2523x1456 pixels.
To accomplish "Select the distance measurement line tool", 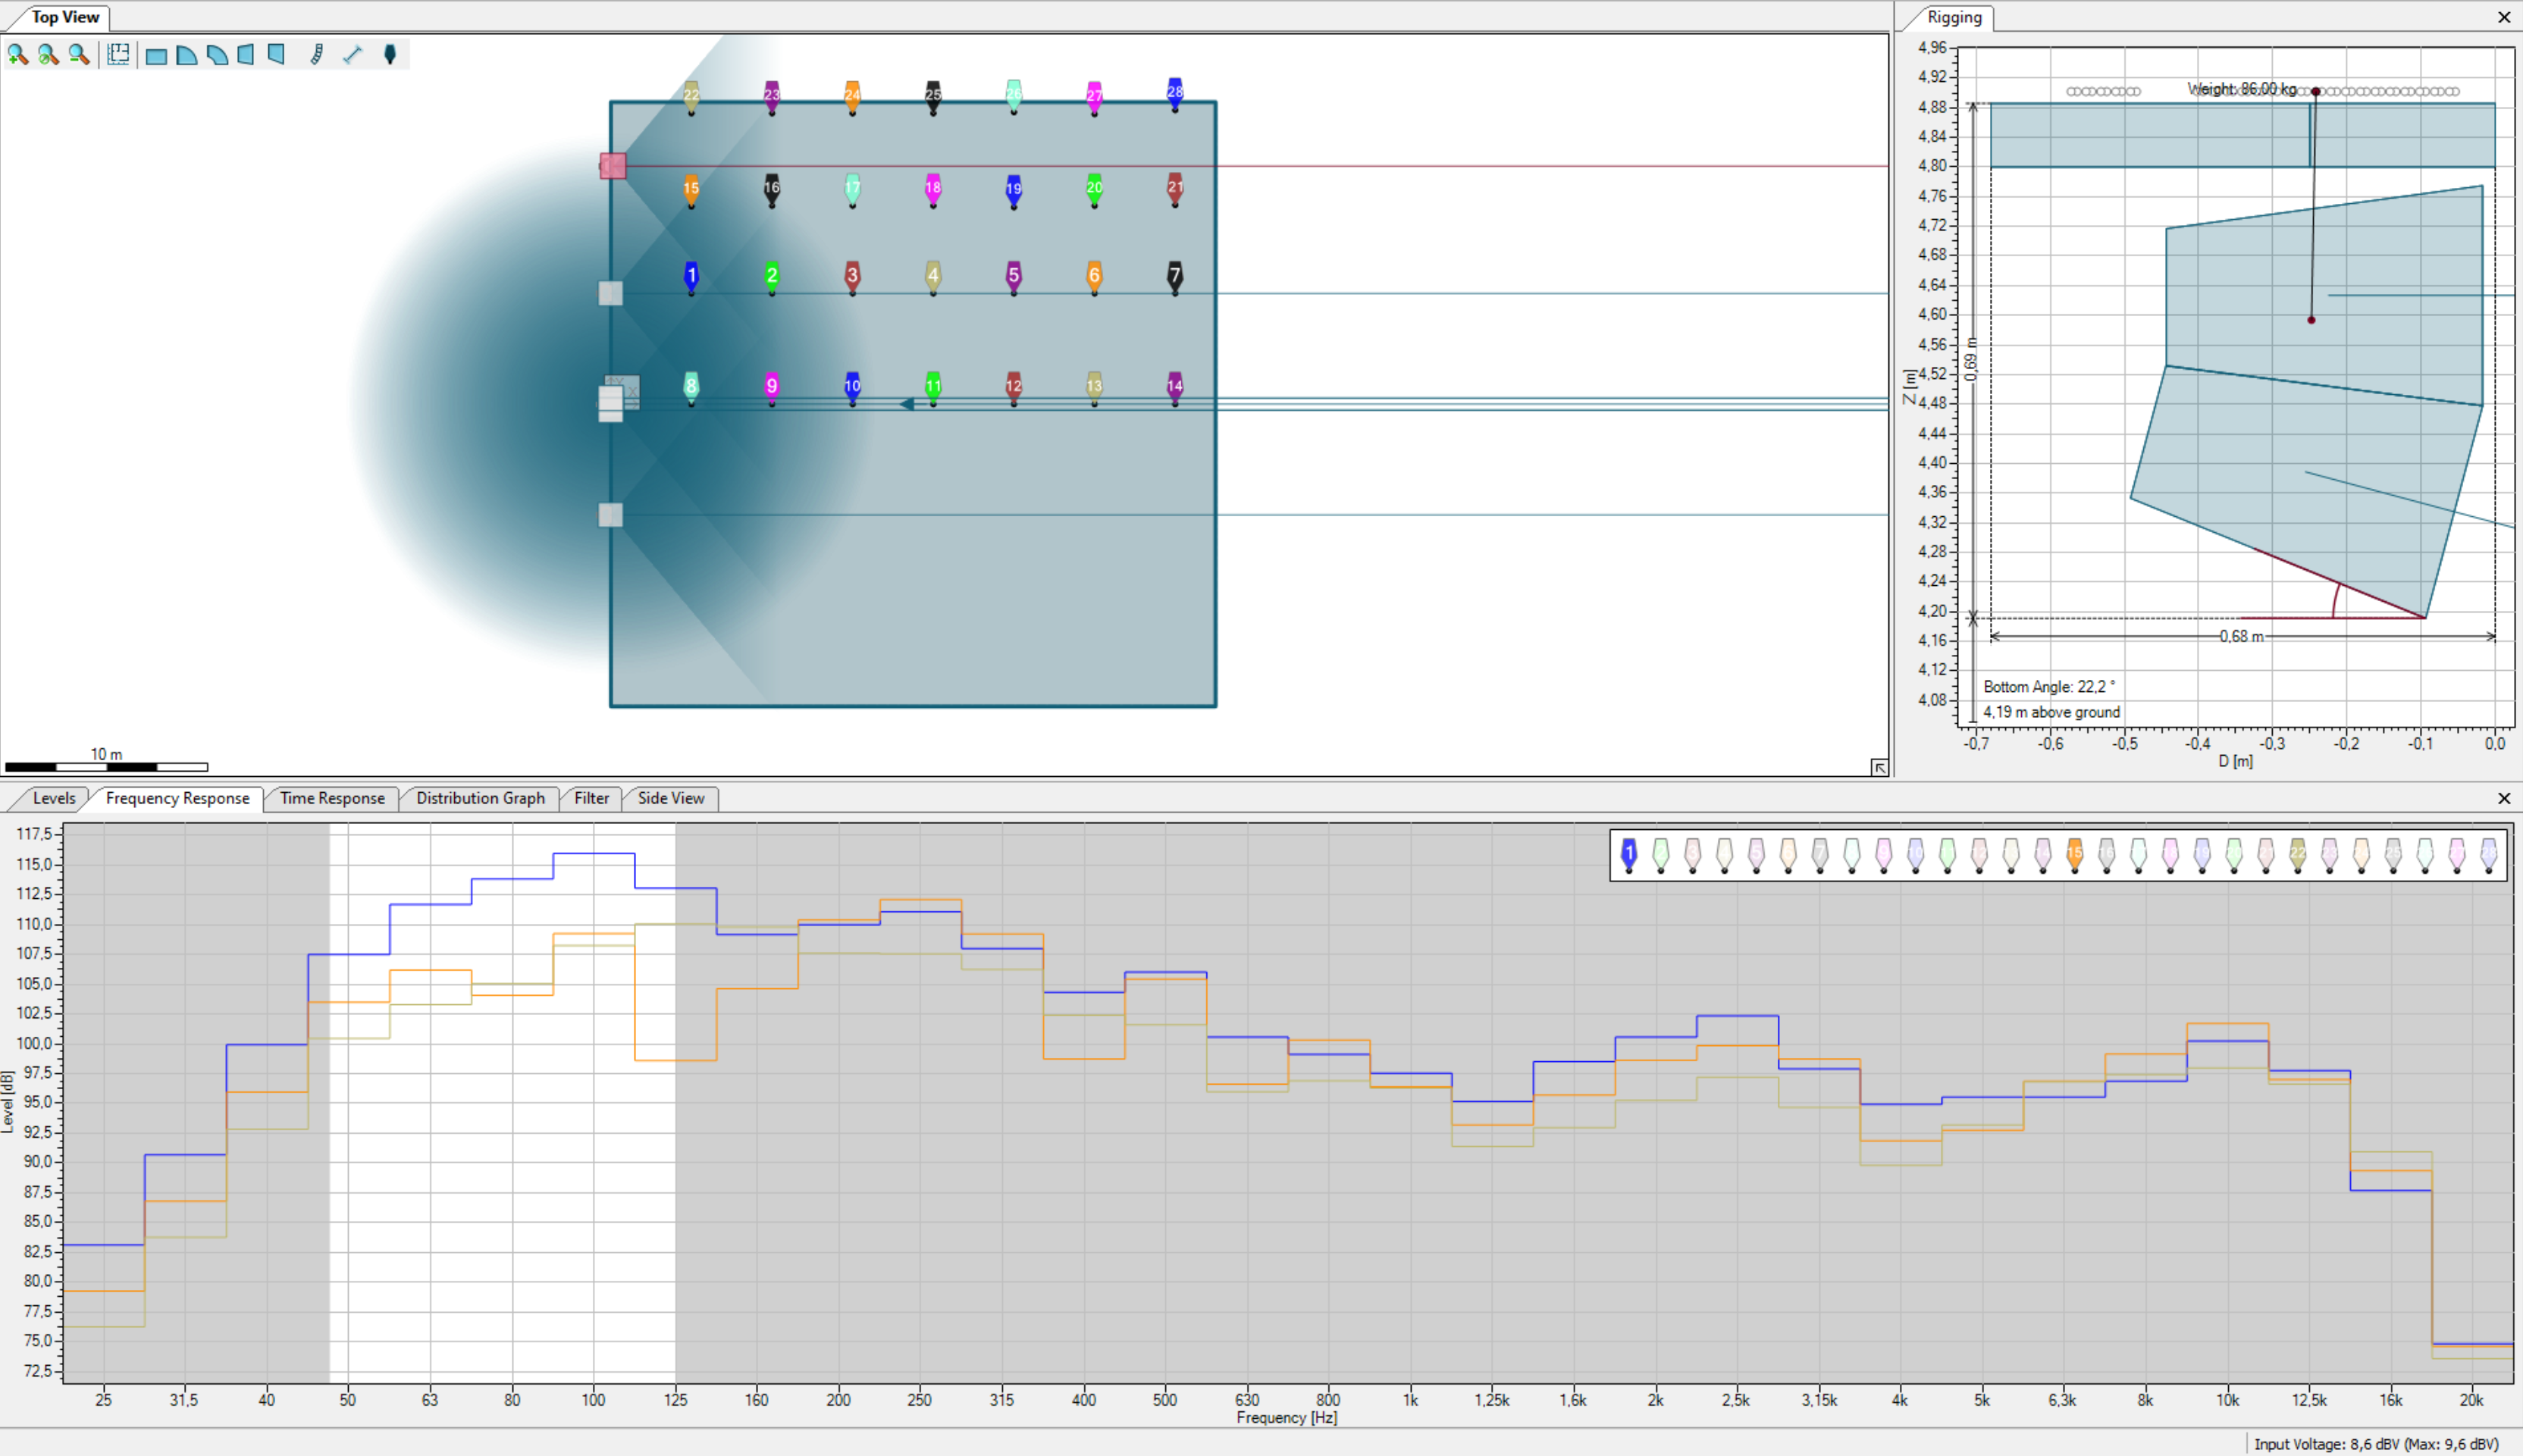I will (x=352, y=55).
